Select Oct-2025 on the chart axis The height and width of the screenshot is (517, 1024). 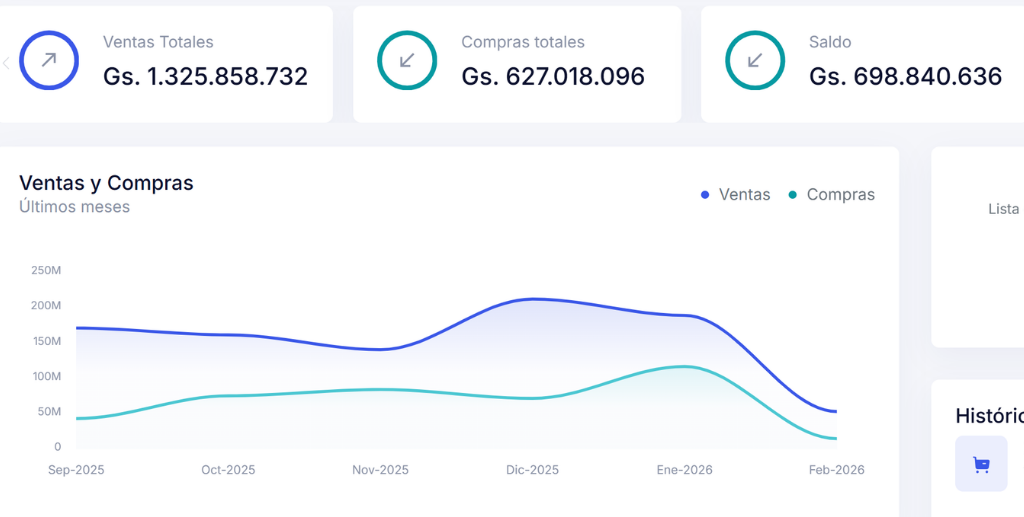(228, 470)
